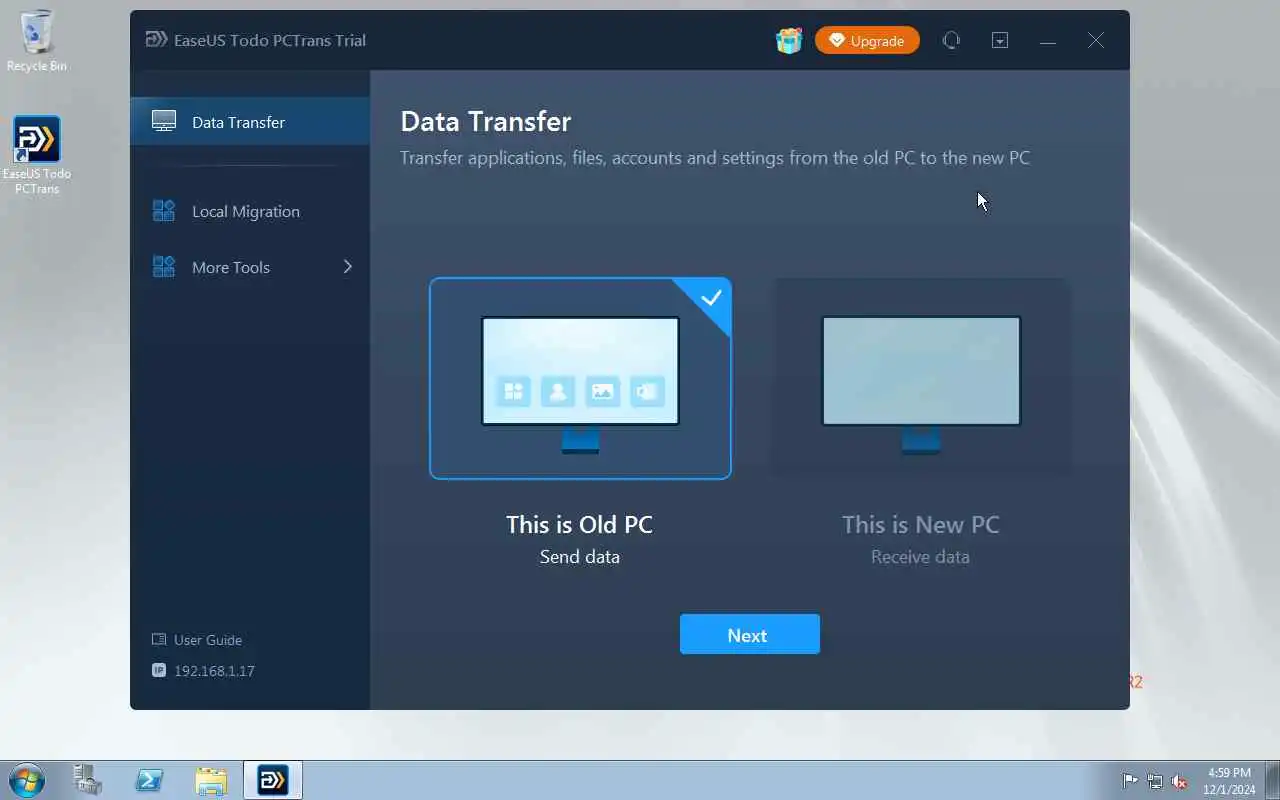Select the This is Old PC card
1280x800 pixels.
(580, 378)
